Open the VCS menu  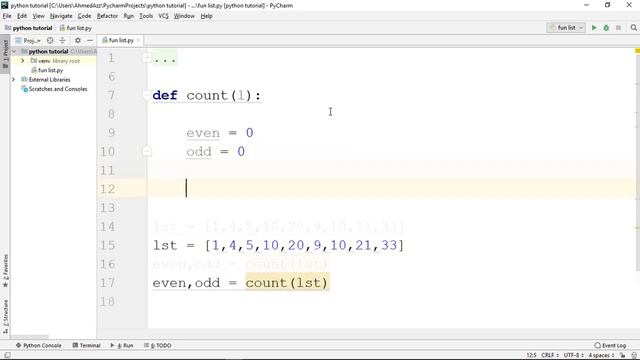click(163, 16)
